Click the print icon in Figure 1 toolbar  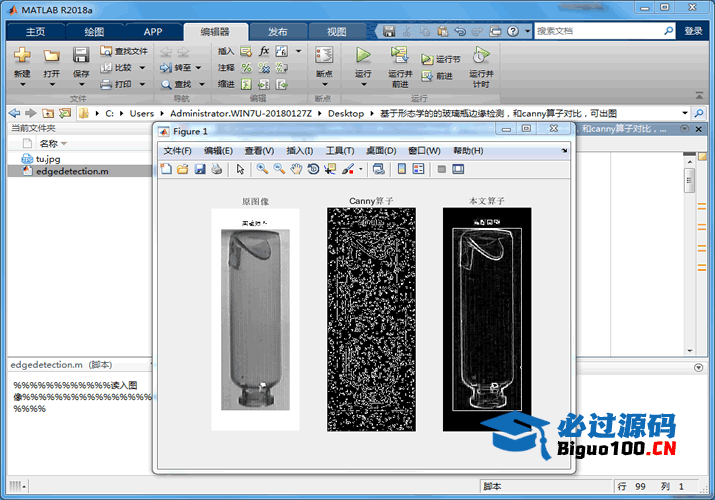tap(217, 169)
